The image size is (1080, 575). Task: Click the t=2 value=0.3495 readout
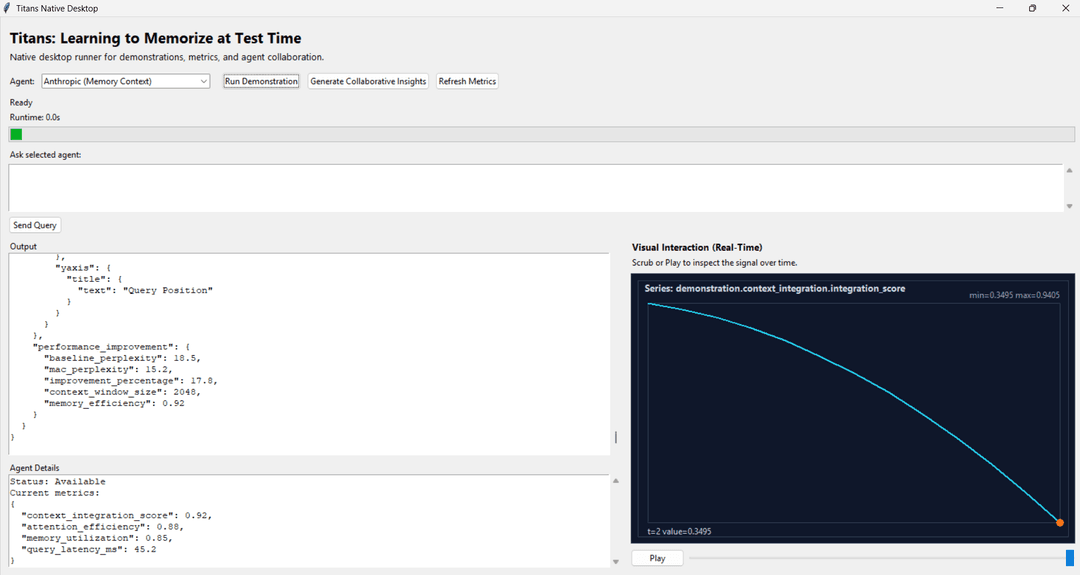coord(679,532)
